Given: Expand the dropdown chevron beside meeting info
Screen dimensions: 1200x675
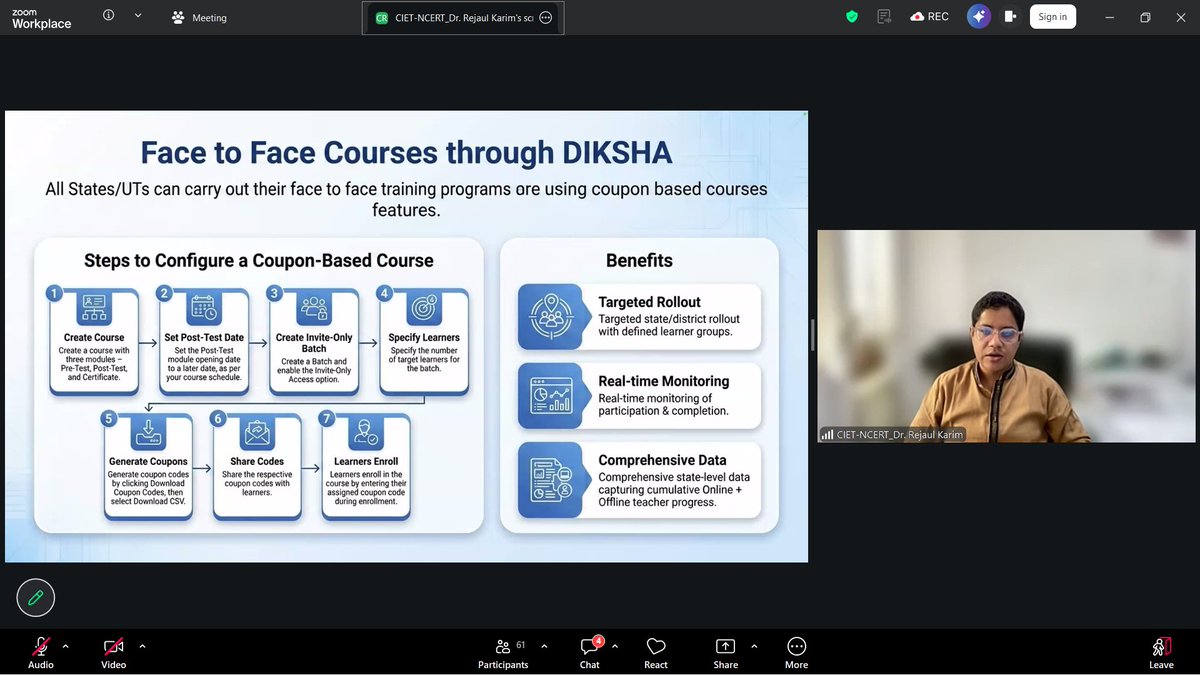Looking at the screenshot, I should click(138, 16).
